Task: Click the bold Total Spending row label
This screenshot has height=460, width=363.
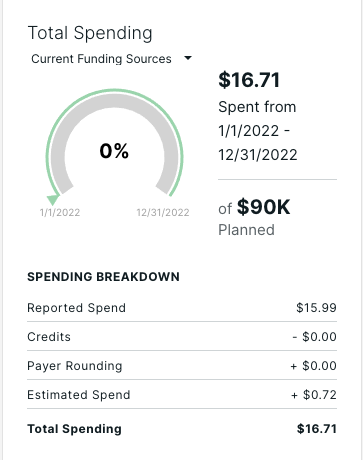Action: click(x=74, y=429)
